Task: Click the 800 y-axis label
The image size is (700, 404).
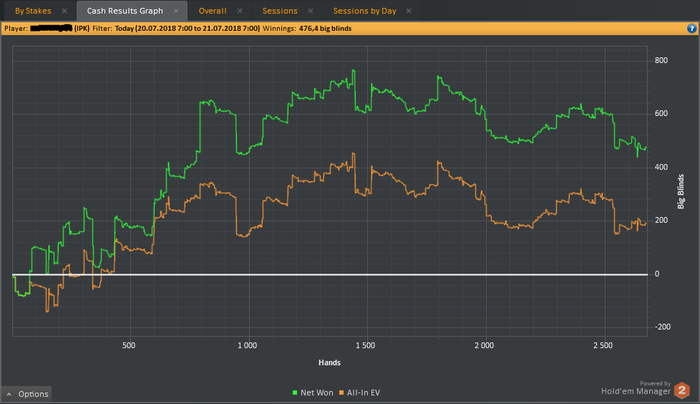Action: click(661, 60)
